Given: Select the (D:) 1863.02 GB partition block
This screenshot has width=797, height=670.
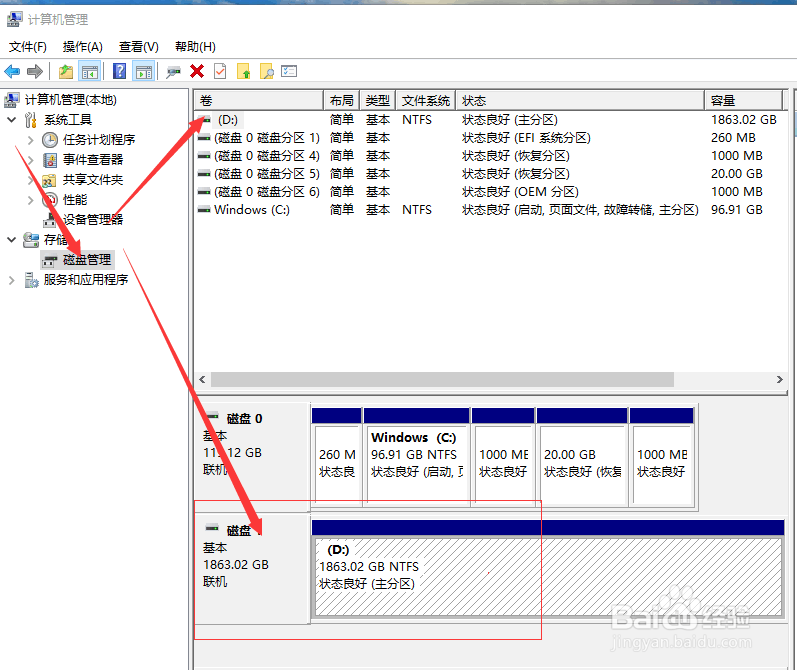Looking at the screenshot, I should pos(548,569).
